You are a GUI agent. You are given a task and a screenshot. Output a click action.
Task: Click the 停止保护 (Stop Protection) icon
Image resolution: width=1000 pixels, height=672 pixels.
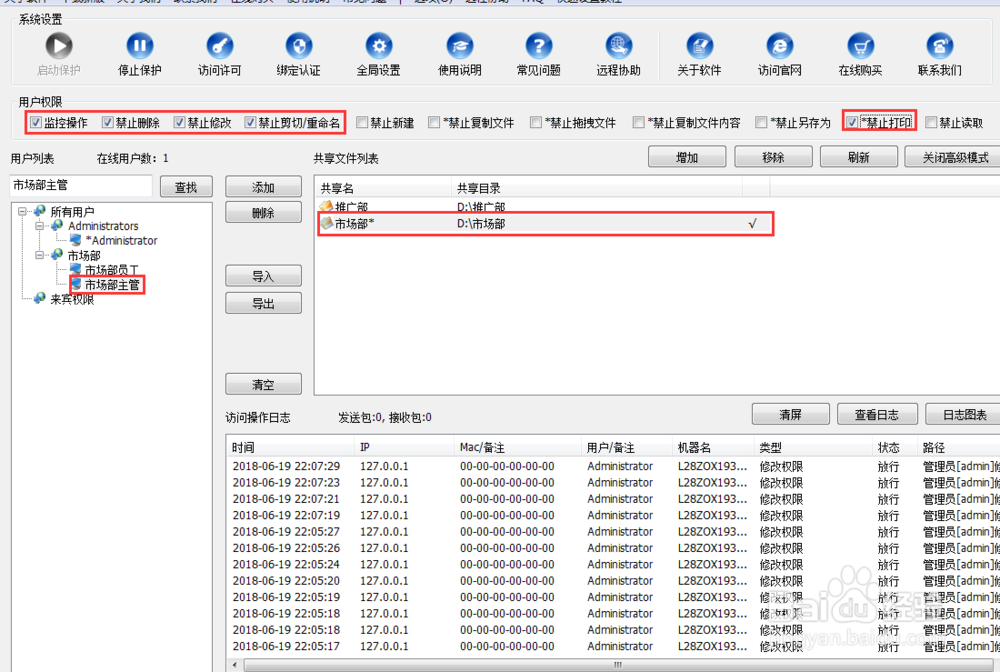(x=139, y=46)
